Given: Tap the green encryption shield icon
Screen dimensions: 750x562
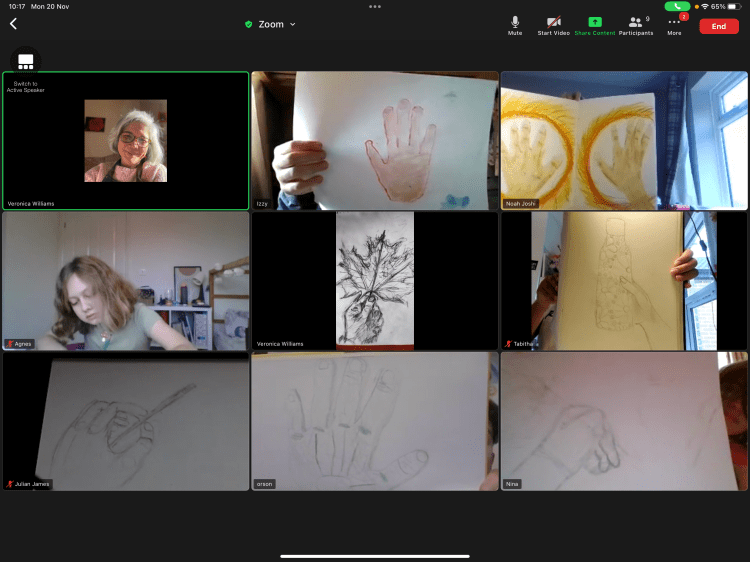Looking at the screenshot, I should coord(249,24).
